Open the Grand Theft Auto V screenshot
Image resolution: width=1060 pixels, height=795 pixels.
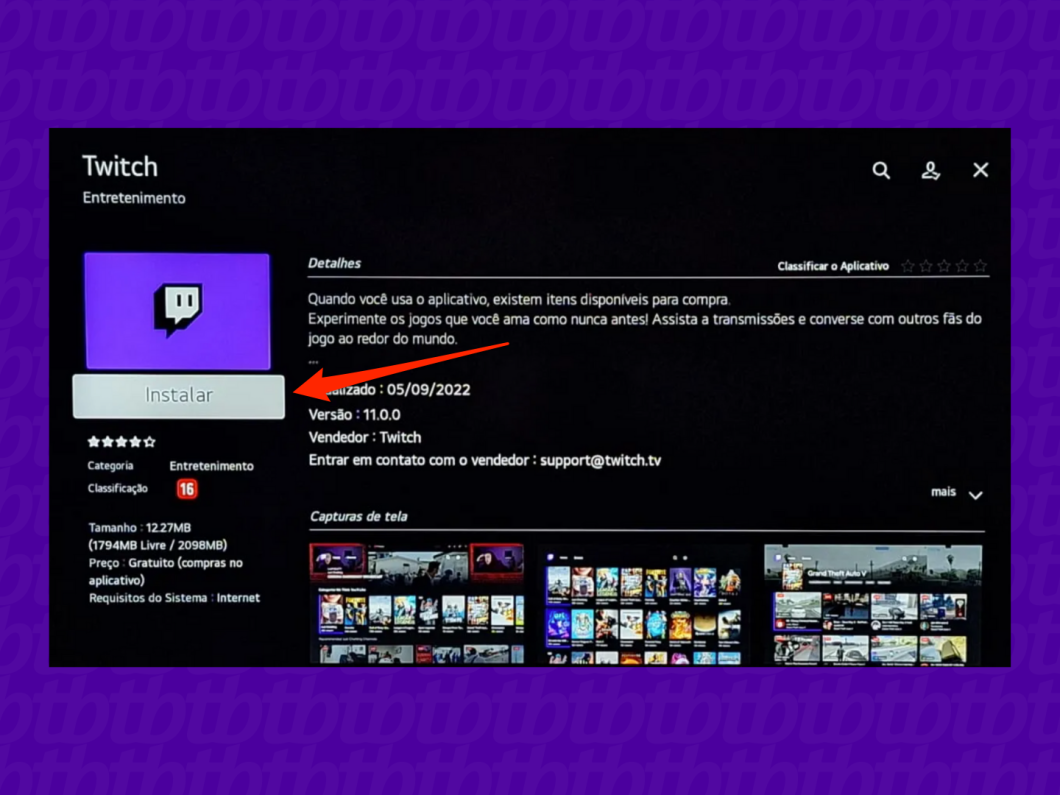[x=873, y=605]
